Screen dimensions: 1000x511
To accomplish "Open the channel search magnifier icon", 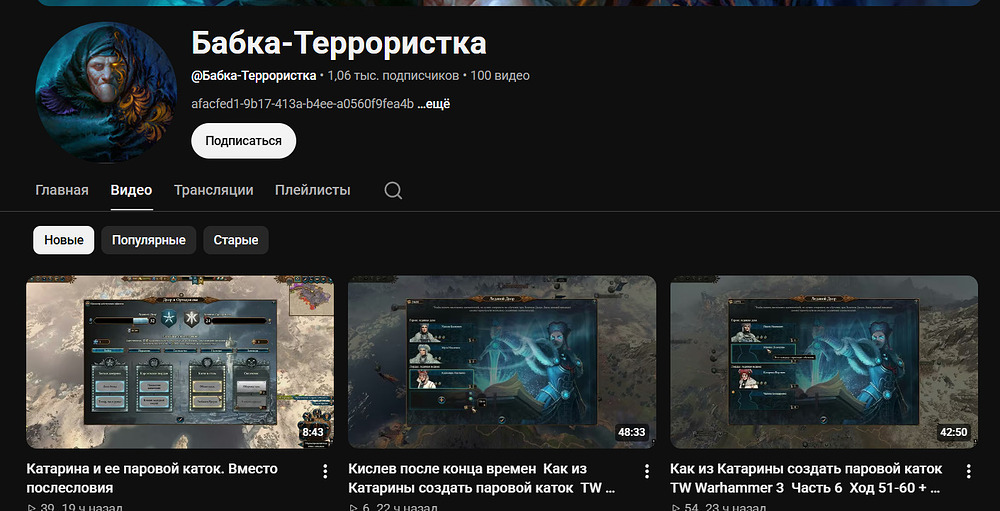I will pyautogui.click(x=393, y=190).
